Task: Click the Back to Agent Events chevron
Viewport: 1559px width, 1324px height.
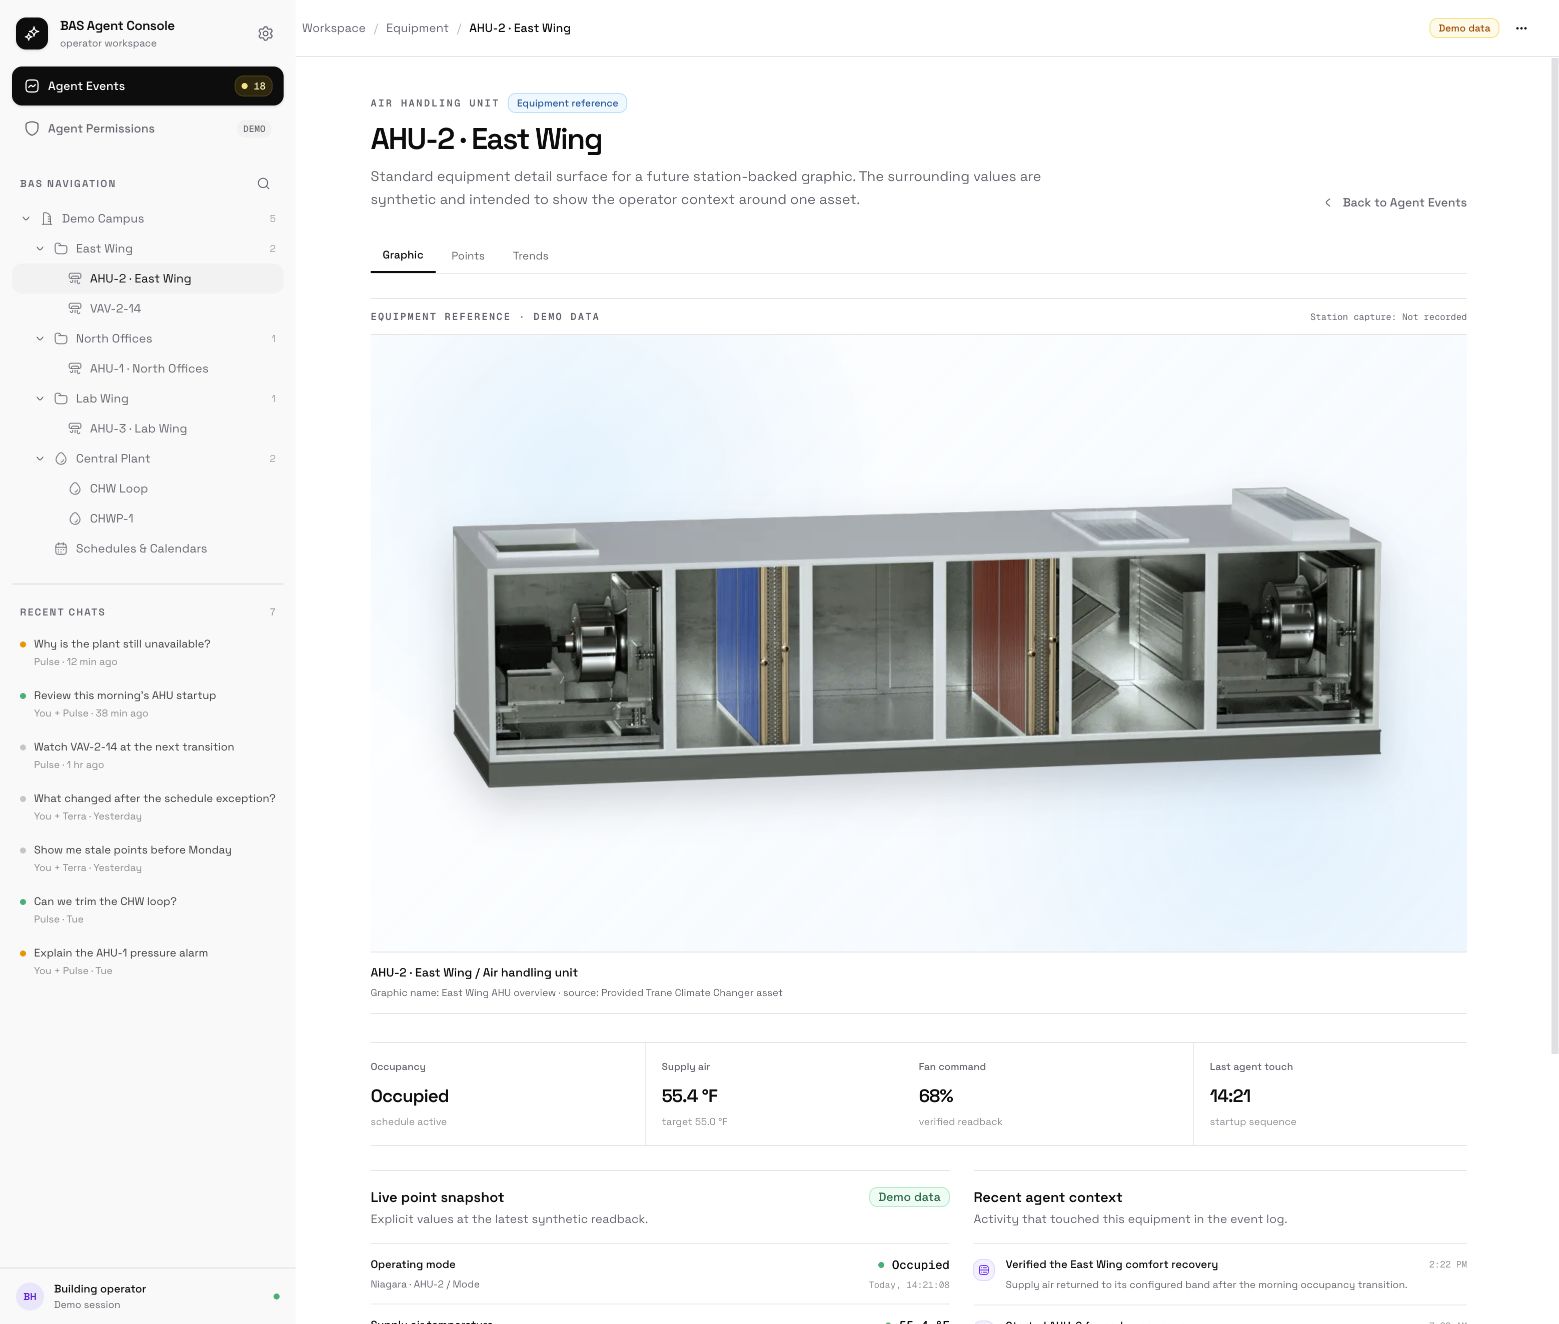Action: click(x=1328, y=203)
